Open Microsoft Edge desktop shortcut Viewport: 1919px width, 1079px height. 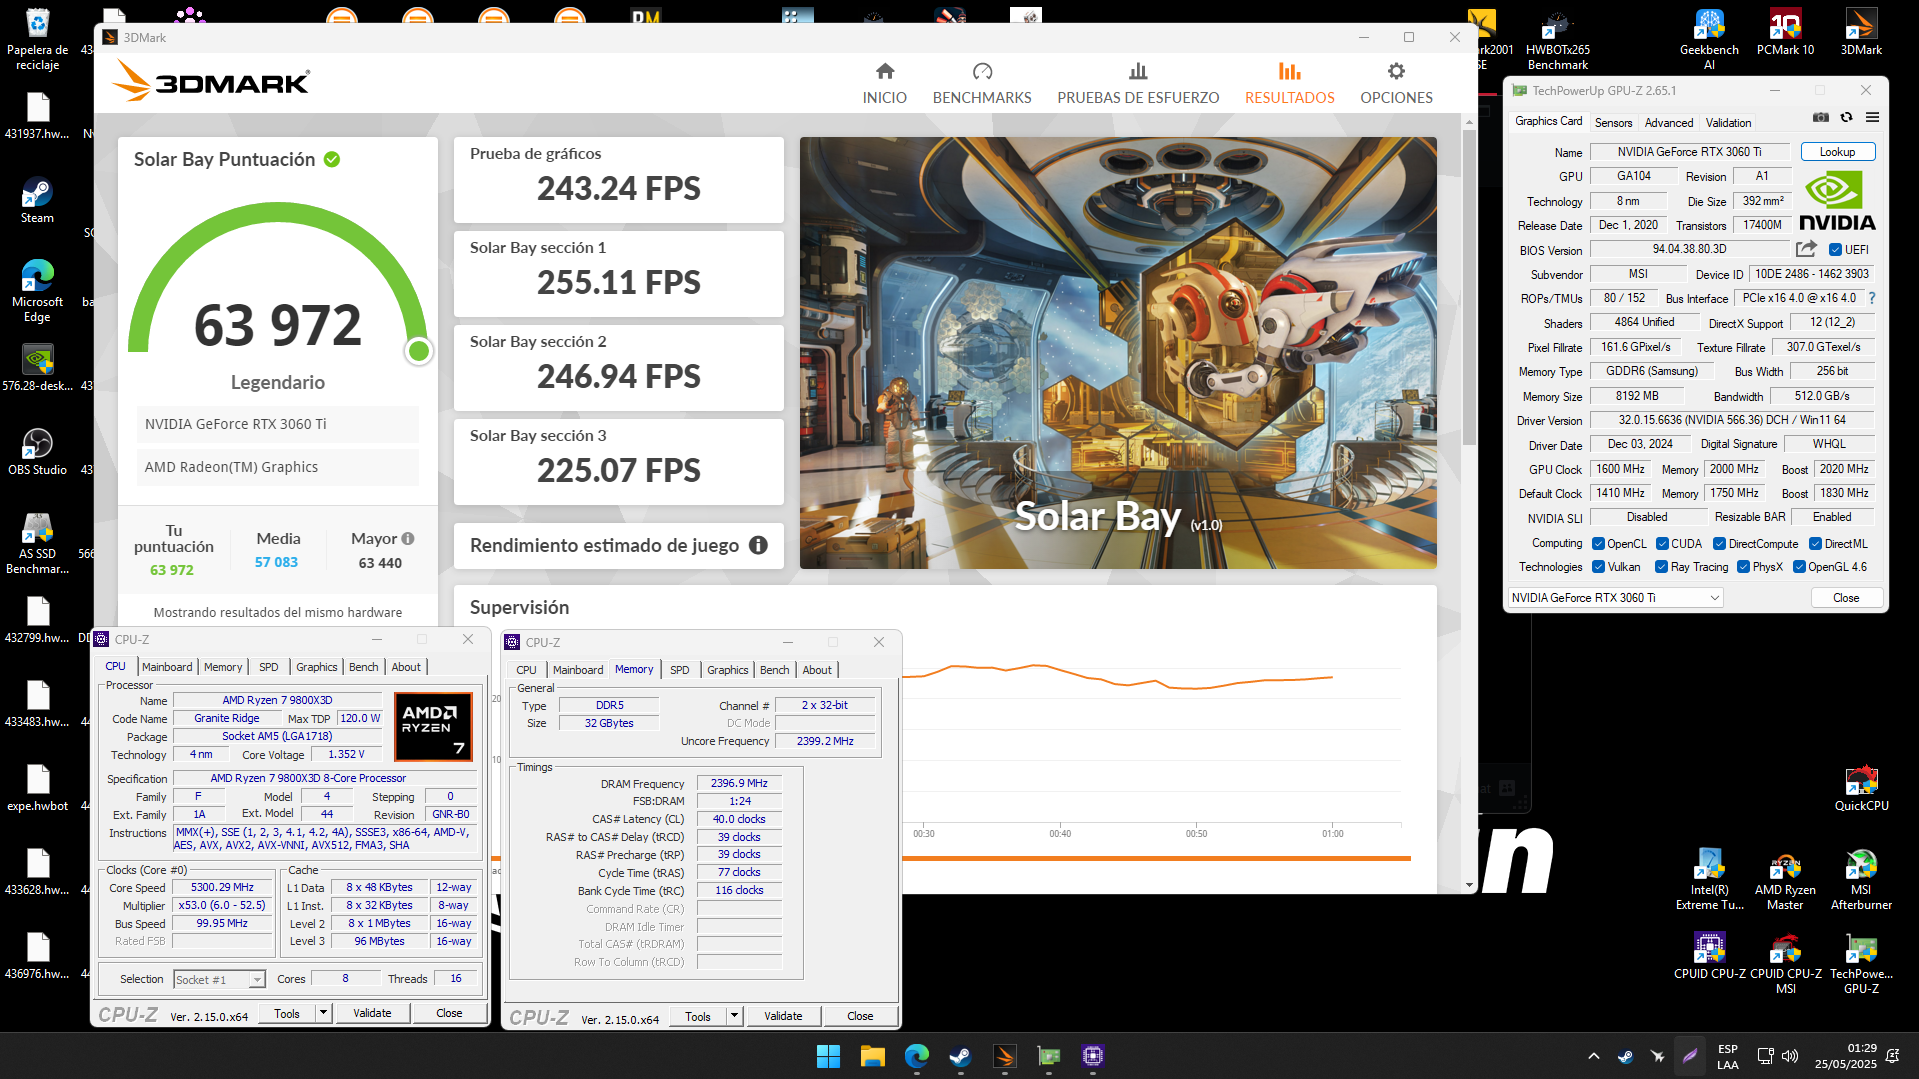pyautogui.click(x=37, y=291)
